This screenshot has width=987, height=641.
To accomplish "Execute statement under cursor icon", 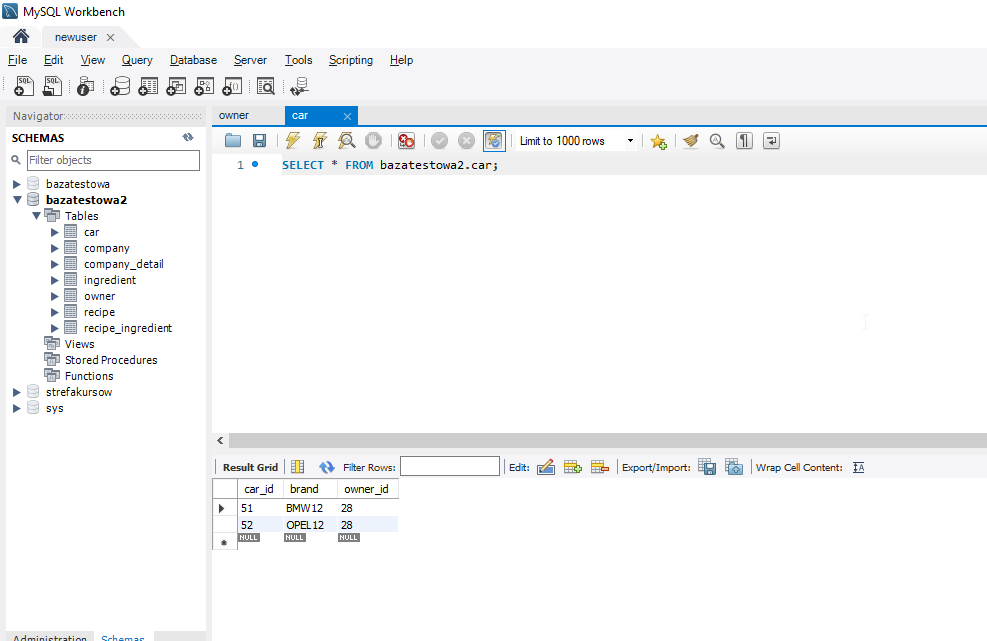I will pyautogui.click(x=320, y=140).
